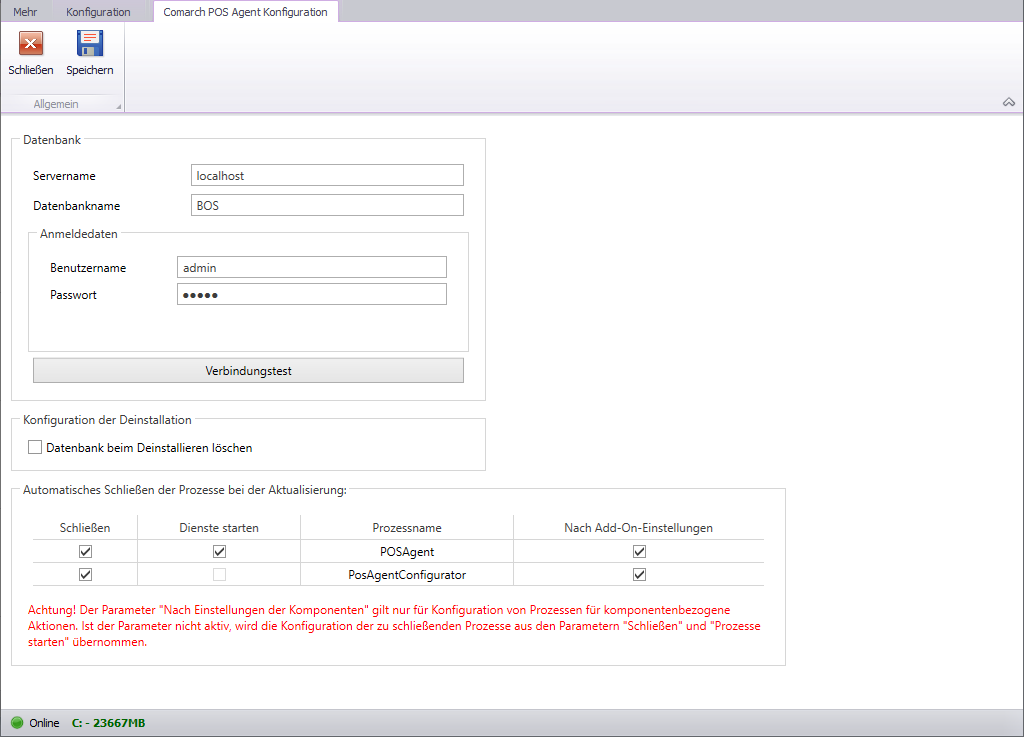Click the Passwort input field
The height and width of the screenshot is (737, 1024).
[312, 294]
